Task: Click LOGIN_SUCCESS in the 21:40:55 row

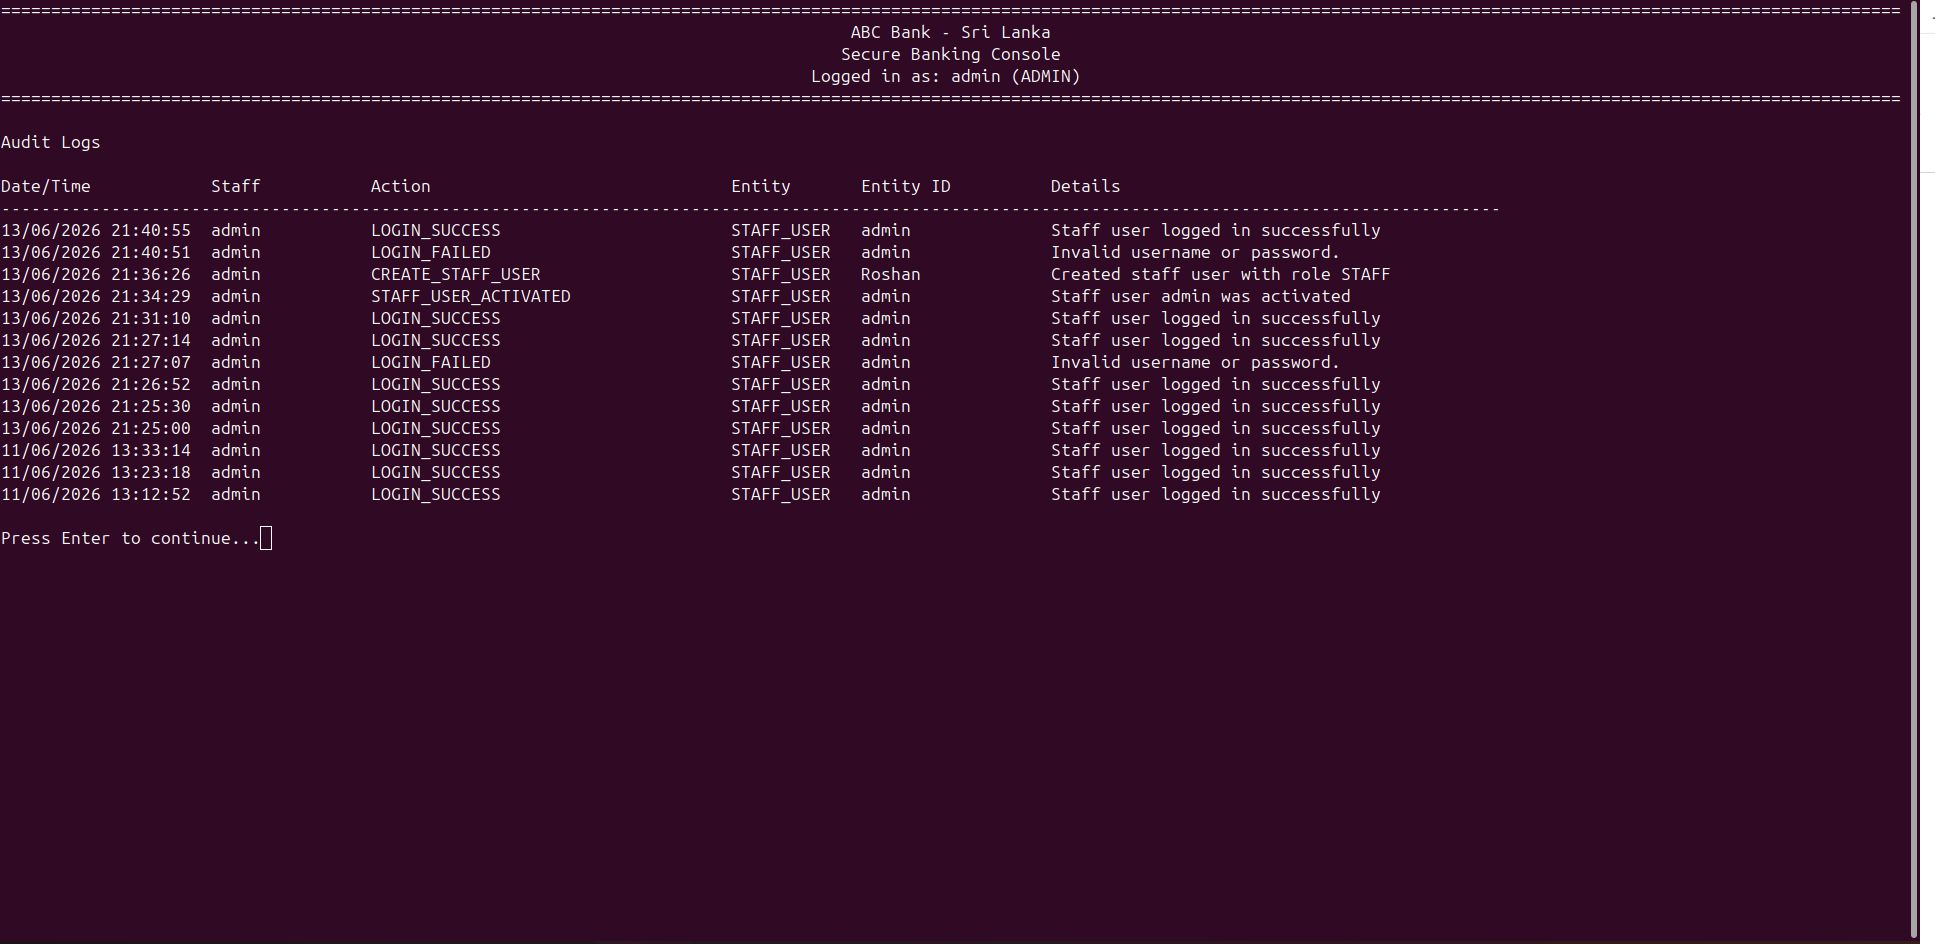Action: click(436, 230)
